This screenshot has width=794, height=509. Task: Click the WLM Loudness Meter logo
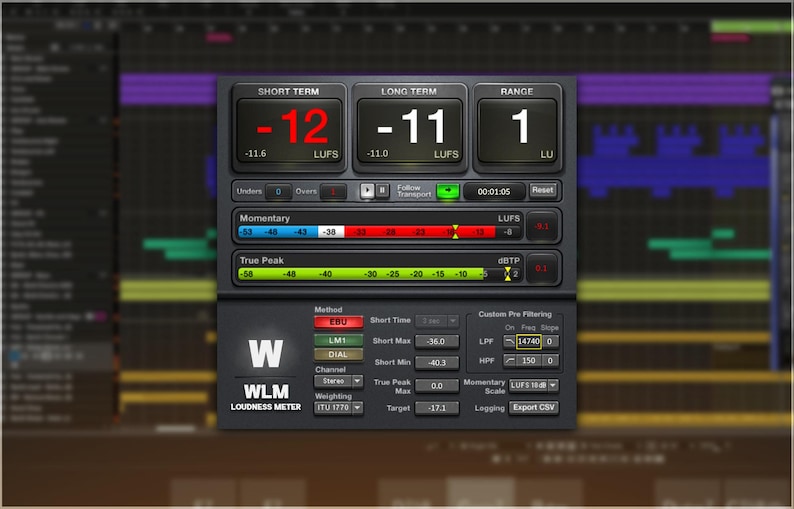[265, 375]
